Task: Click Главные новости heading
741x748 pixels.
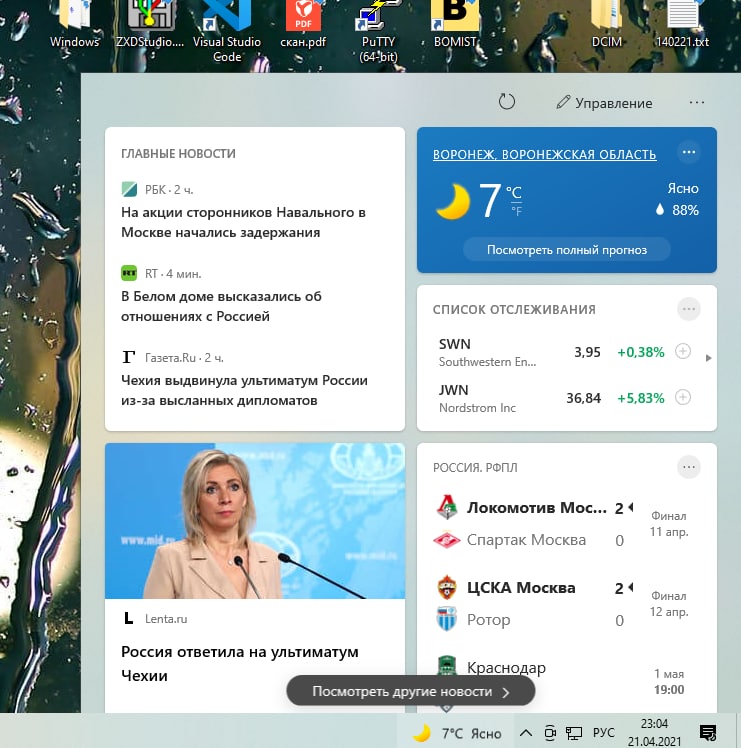Action: coord(178,154)
